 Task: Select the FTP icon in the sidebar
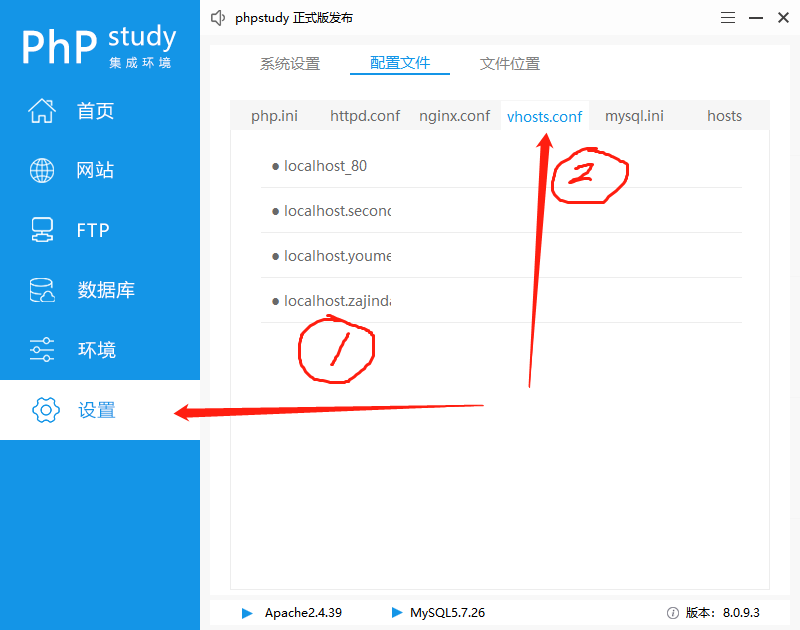pos(42,230)
